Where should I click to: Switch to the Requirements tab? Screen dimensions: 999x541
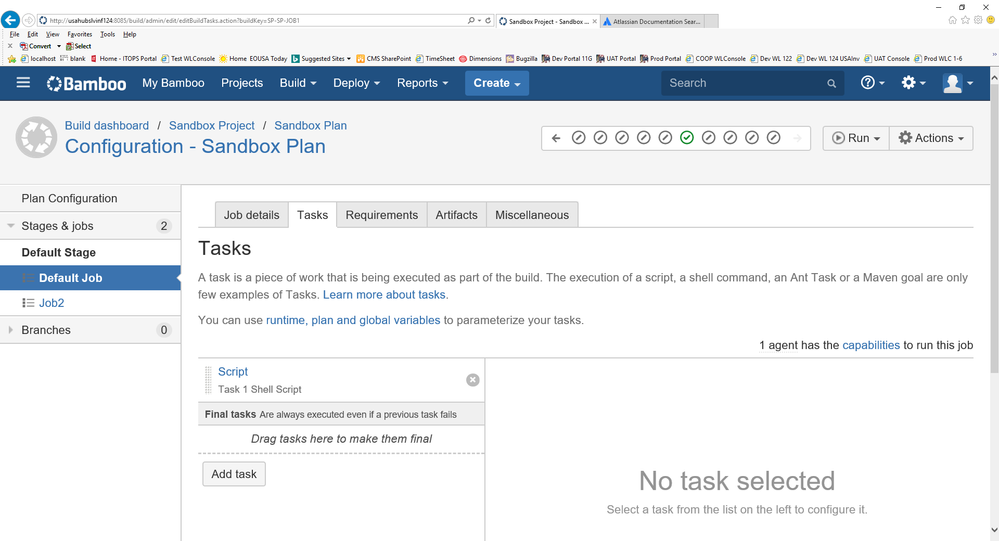pyautogui.click(x=382, y=215)
